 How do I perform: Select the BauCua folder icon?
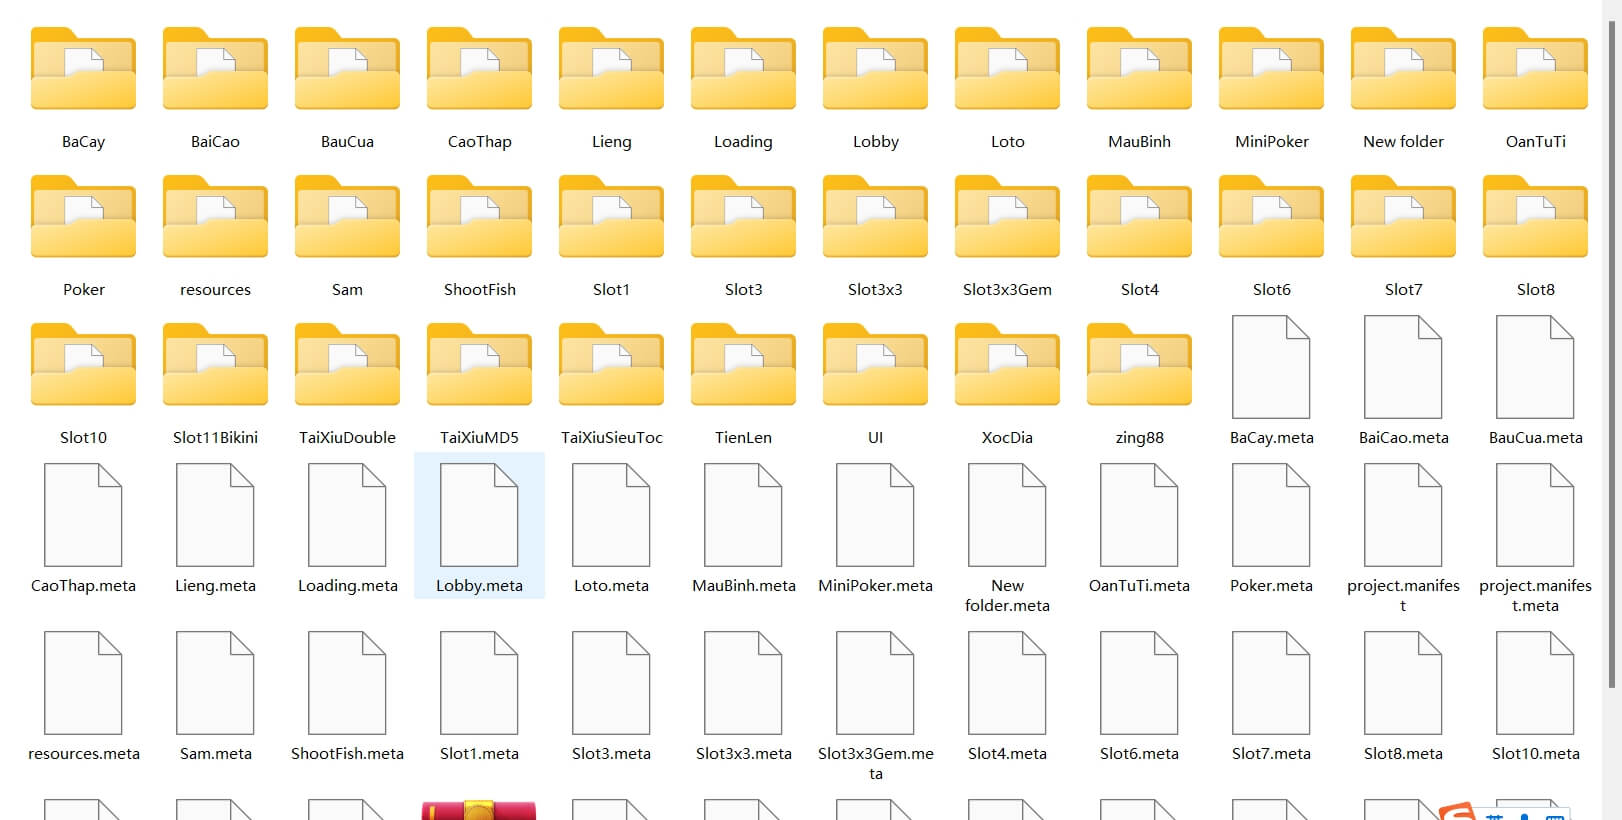click(347, 69)
